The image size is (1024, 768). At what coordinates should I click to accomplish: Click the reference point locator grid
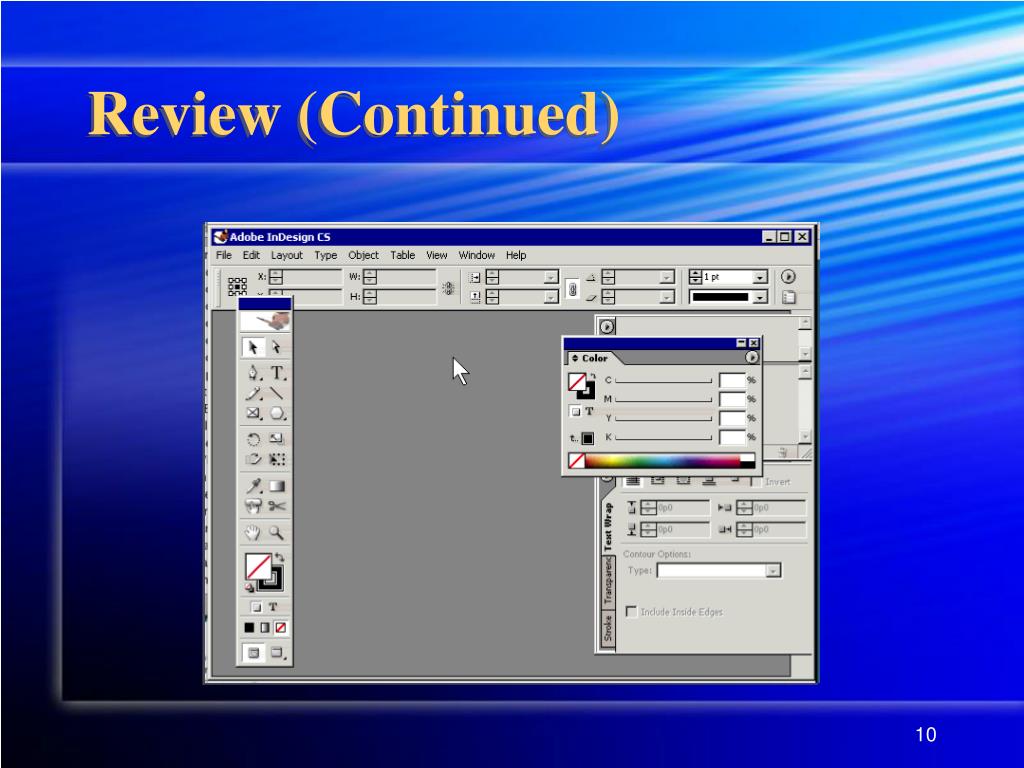237,286
